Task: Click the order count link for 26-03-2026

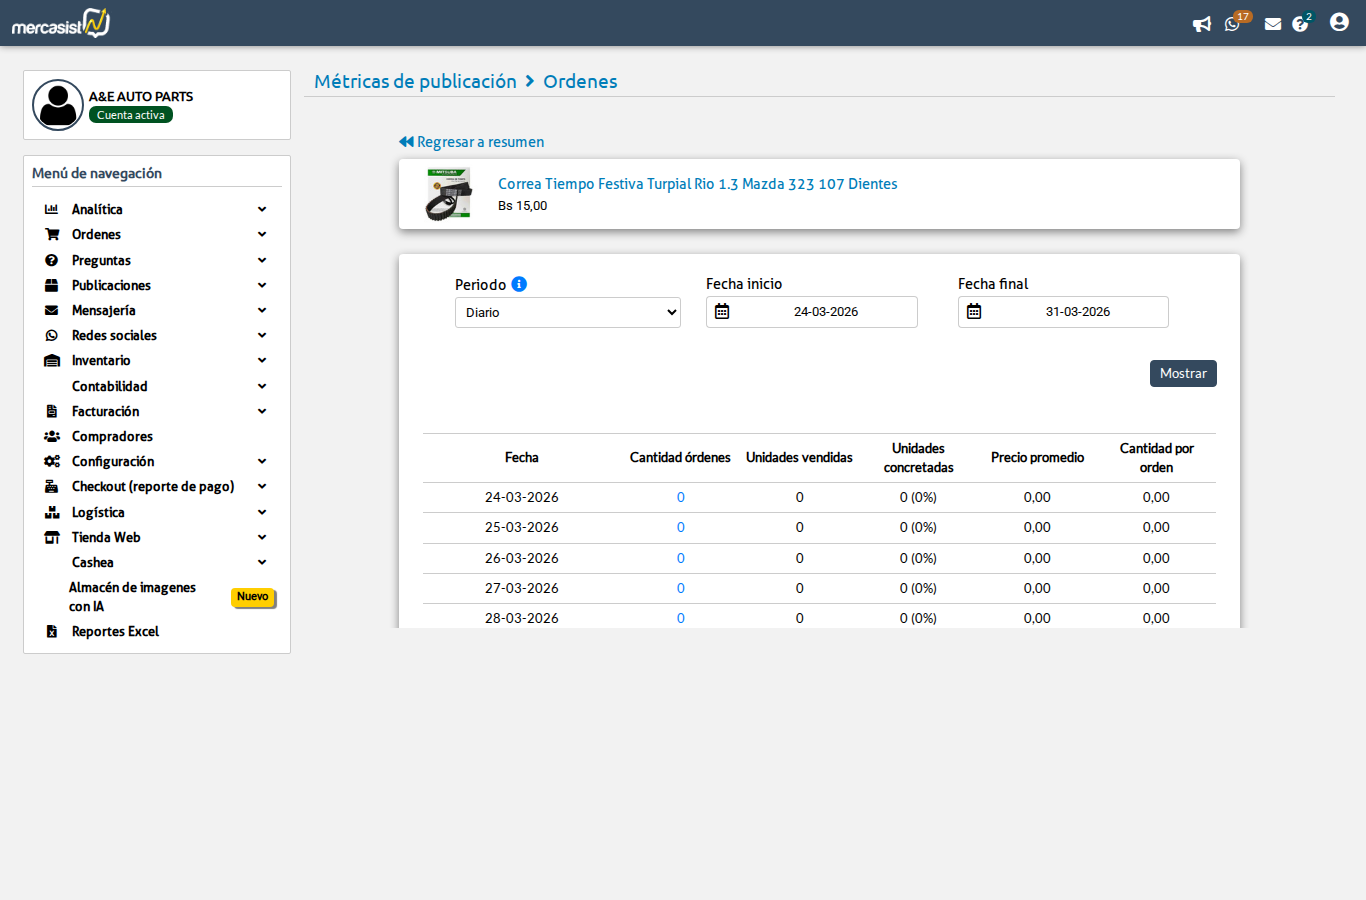Action: 681,558
